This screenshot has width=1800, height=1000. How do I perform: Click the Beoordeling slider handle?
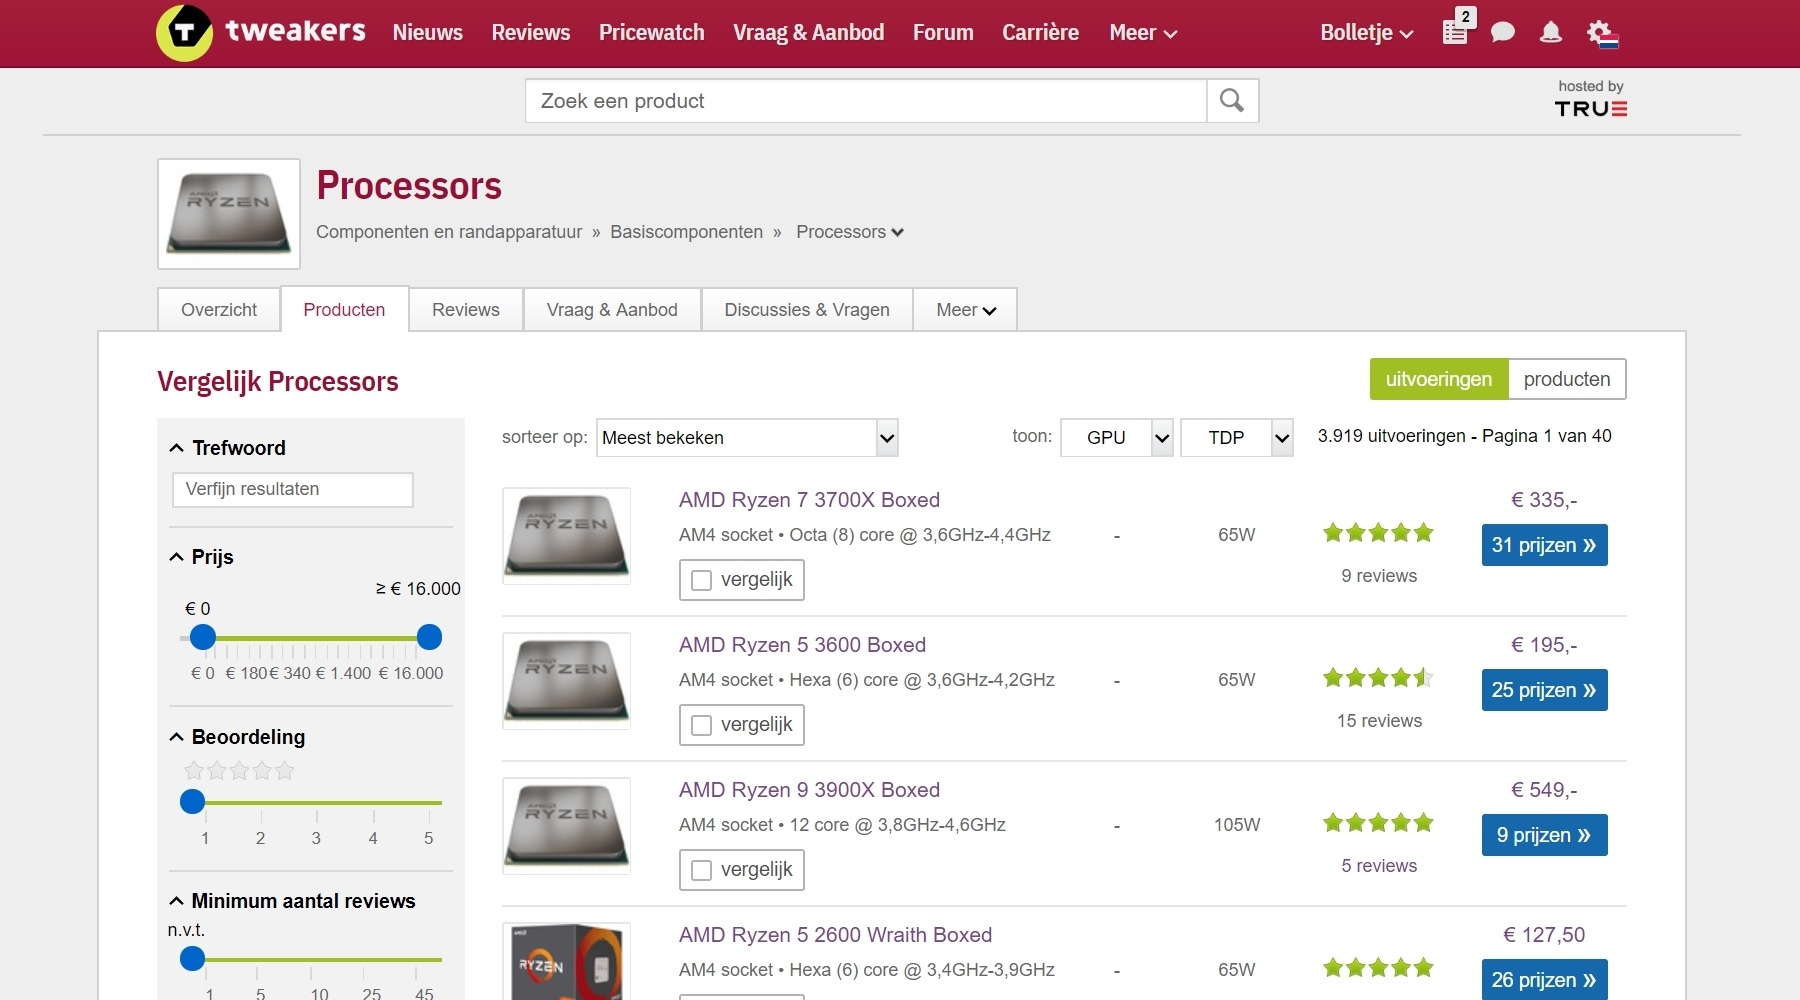(x=192, y=801)
